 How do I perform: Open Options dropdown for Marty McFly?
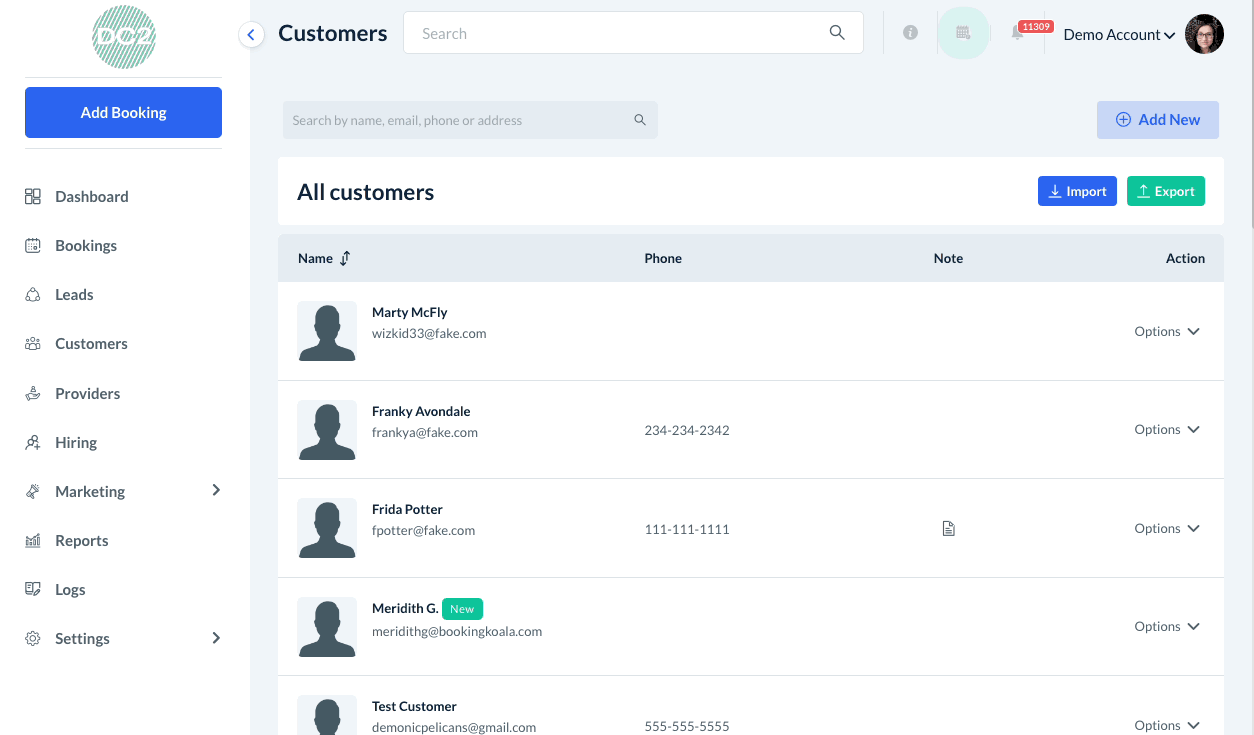pyautogui.click(x=1166, y=331)
